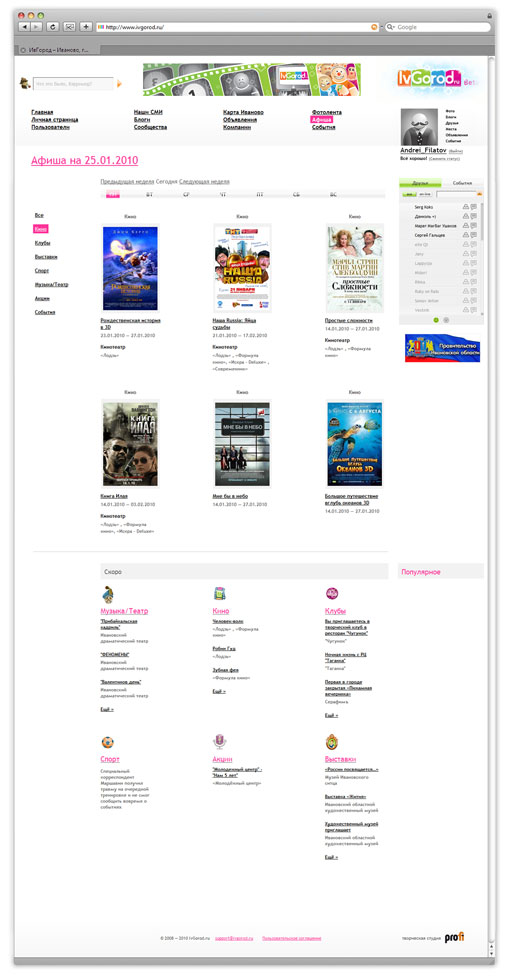
Task: Click the friends list scrollbar
Action: 481,222
